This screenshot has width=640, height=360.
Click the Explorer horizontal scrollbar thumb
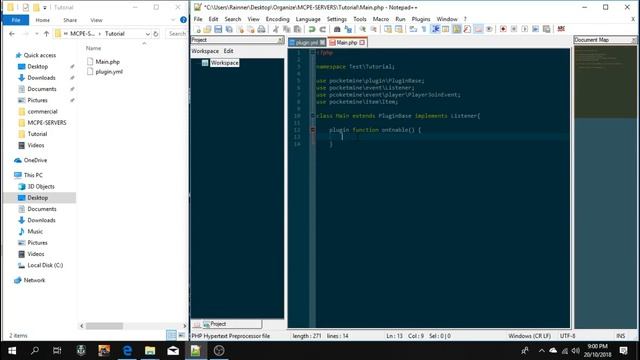click(104, 326)
